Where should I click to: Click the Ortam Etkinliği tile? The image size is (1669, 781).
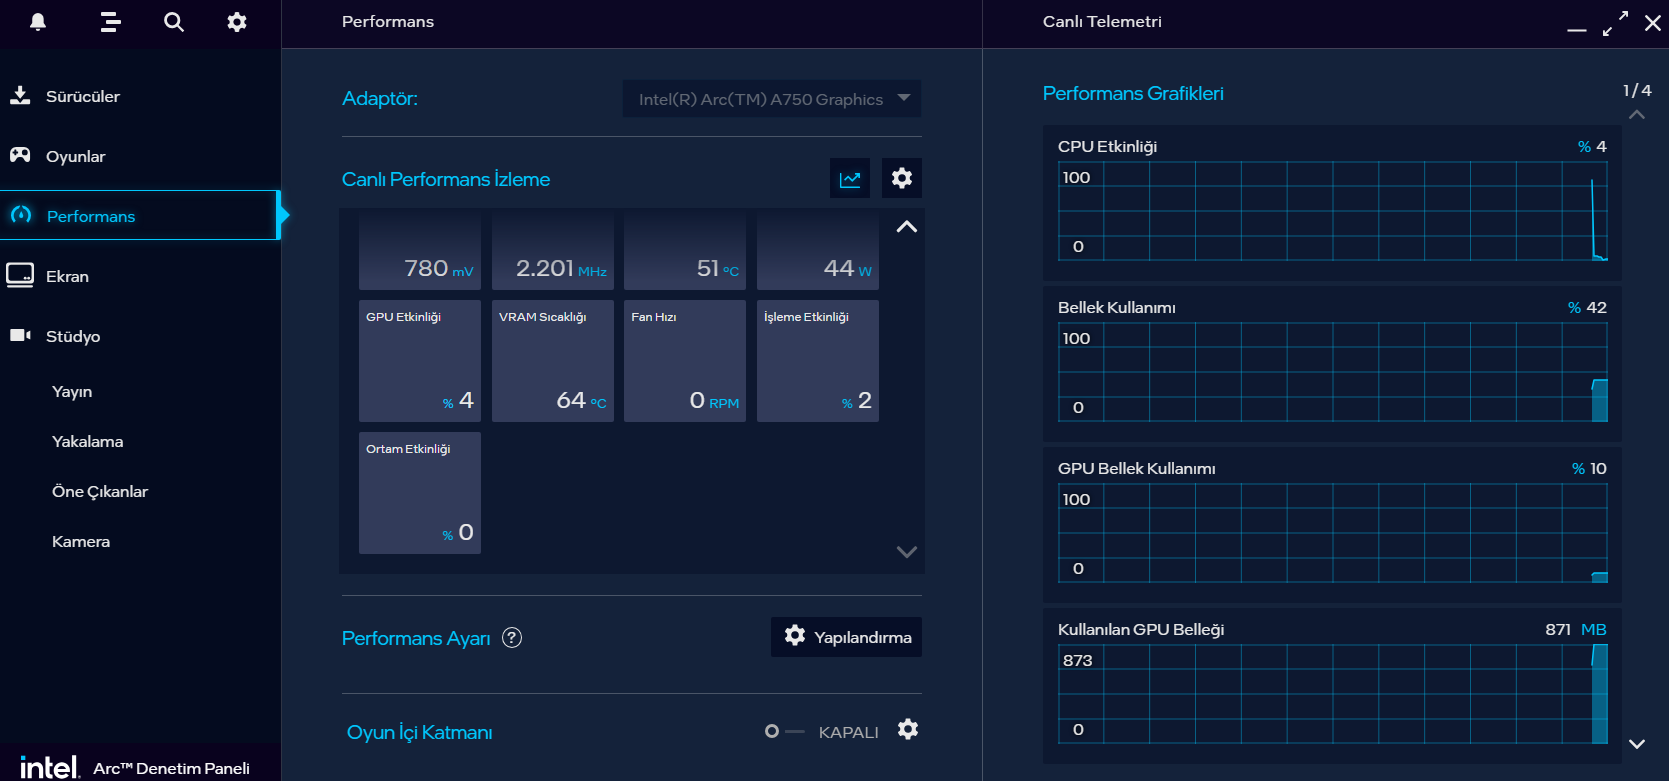[x=420, y=493]
